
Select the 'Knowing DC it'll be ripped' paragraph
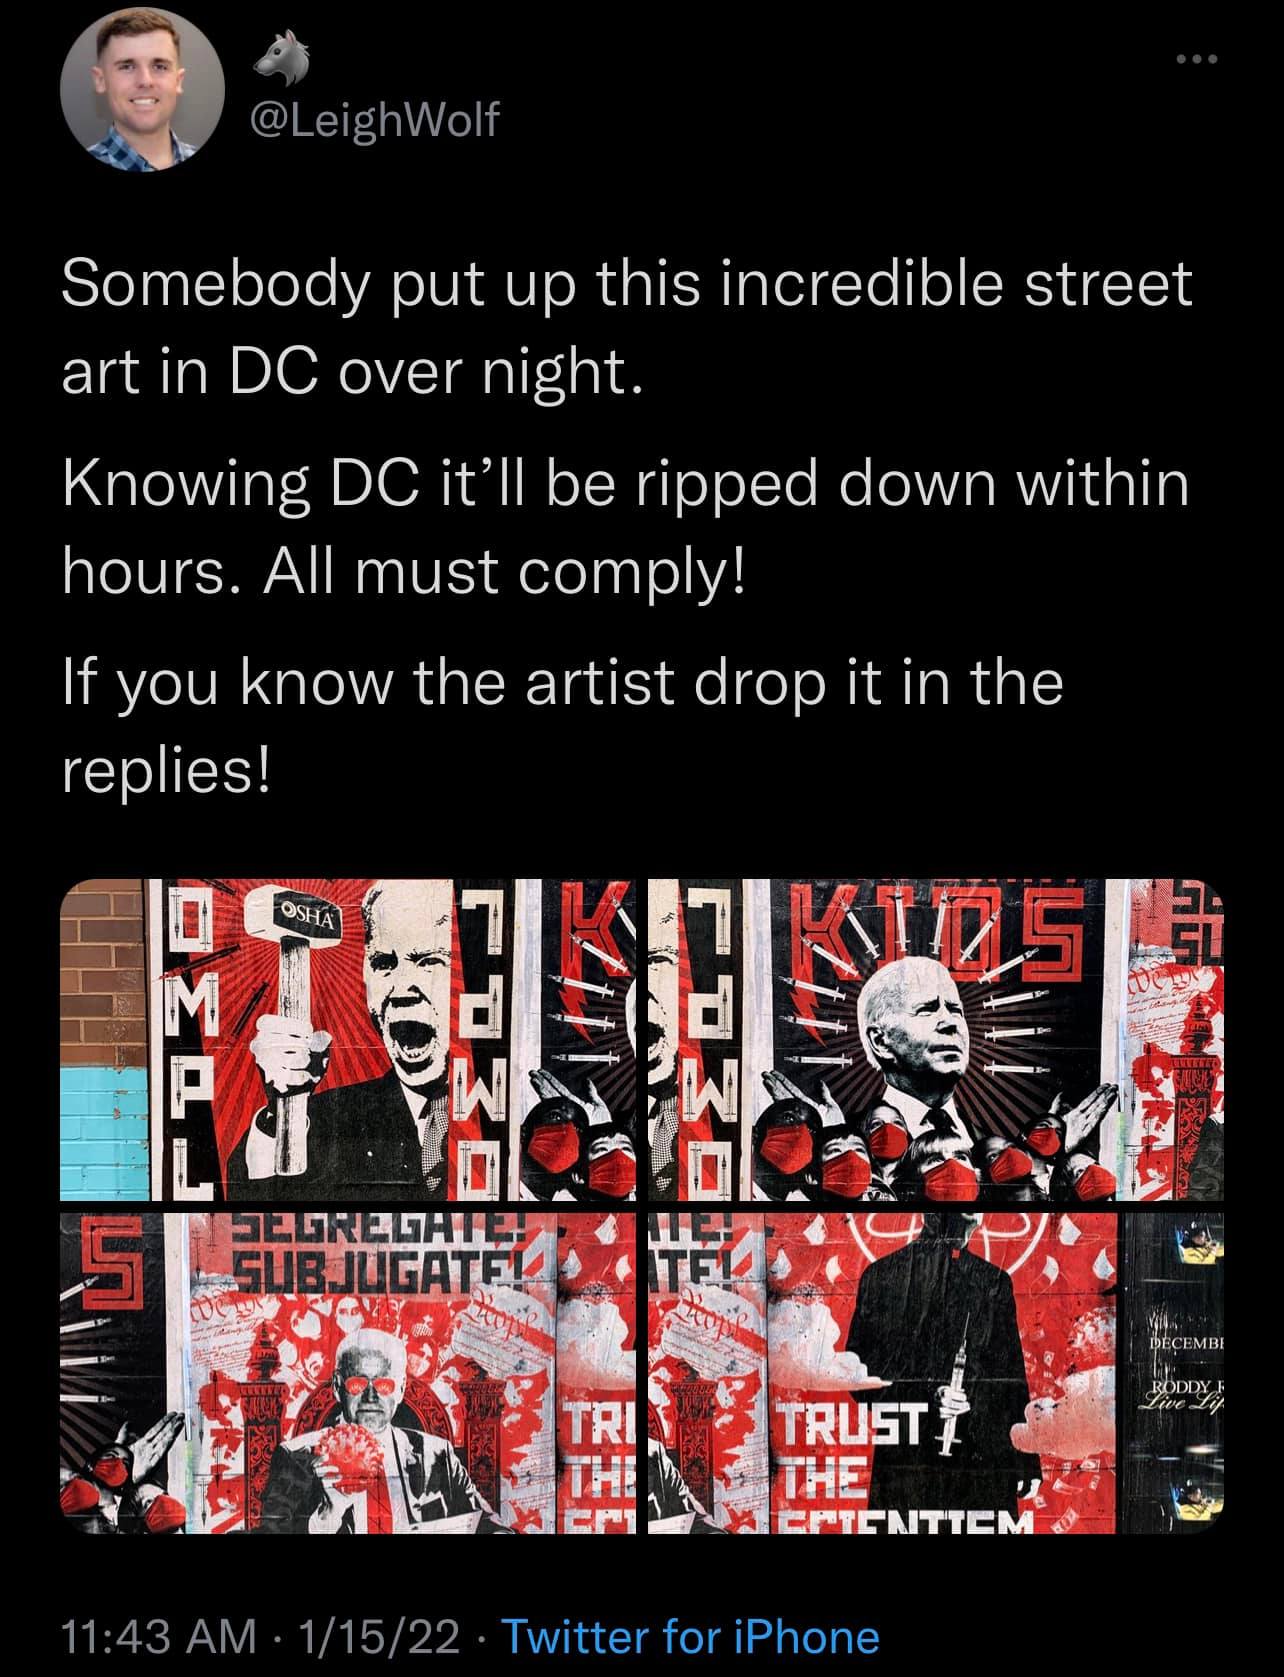[626, 527]
